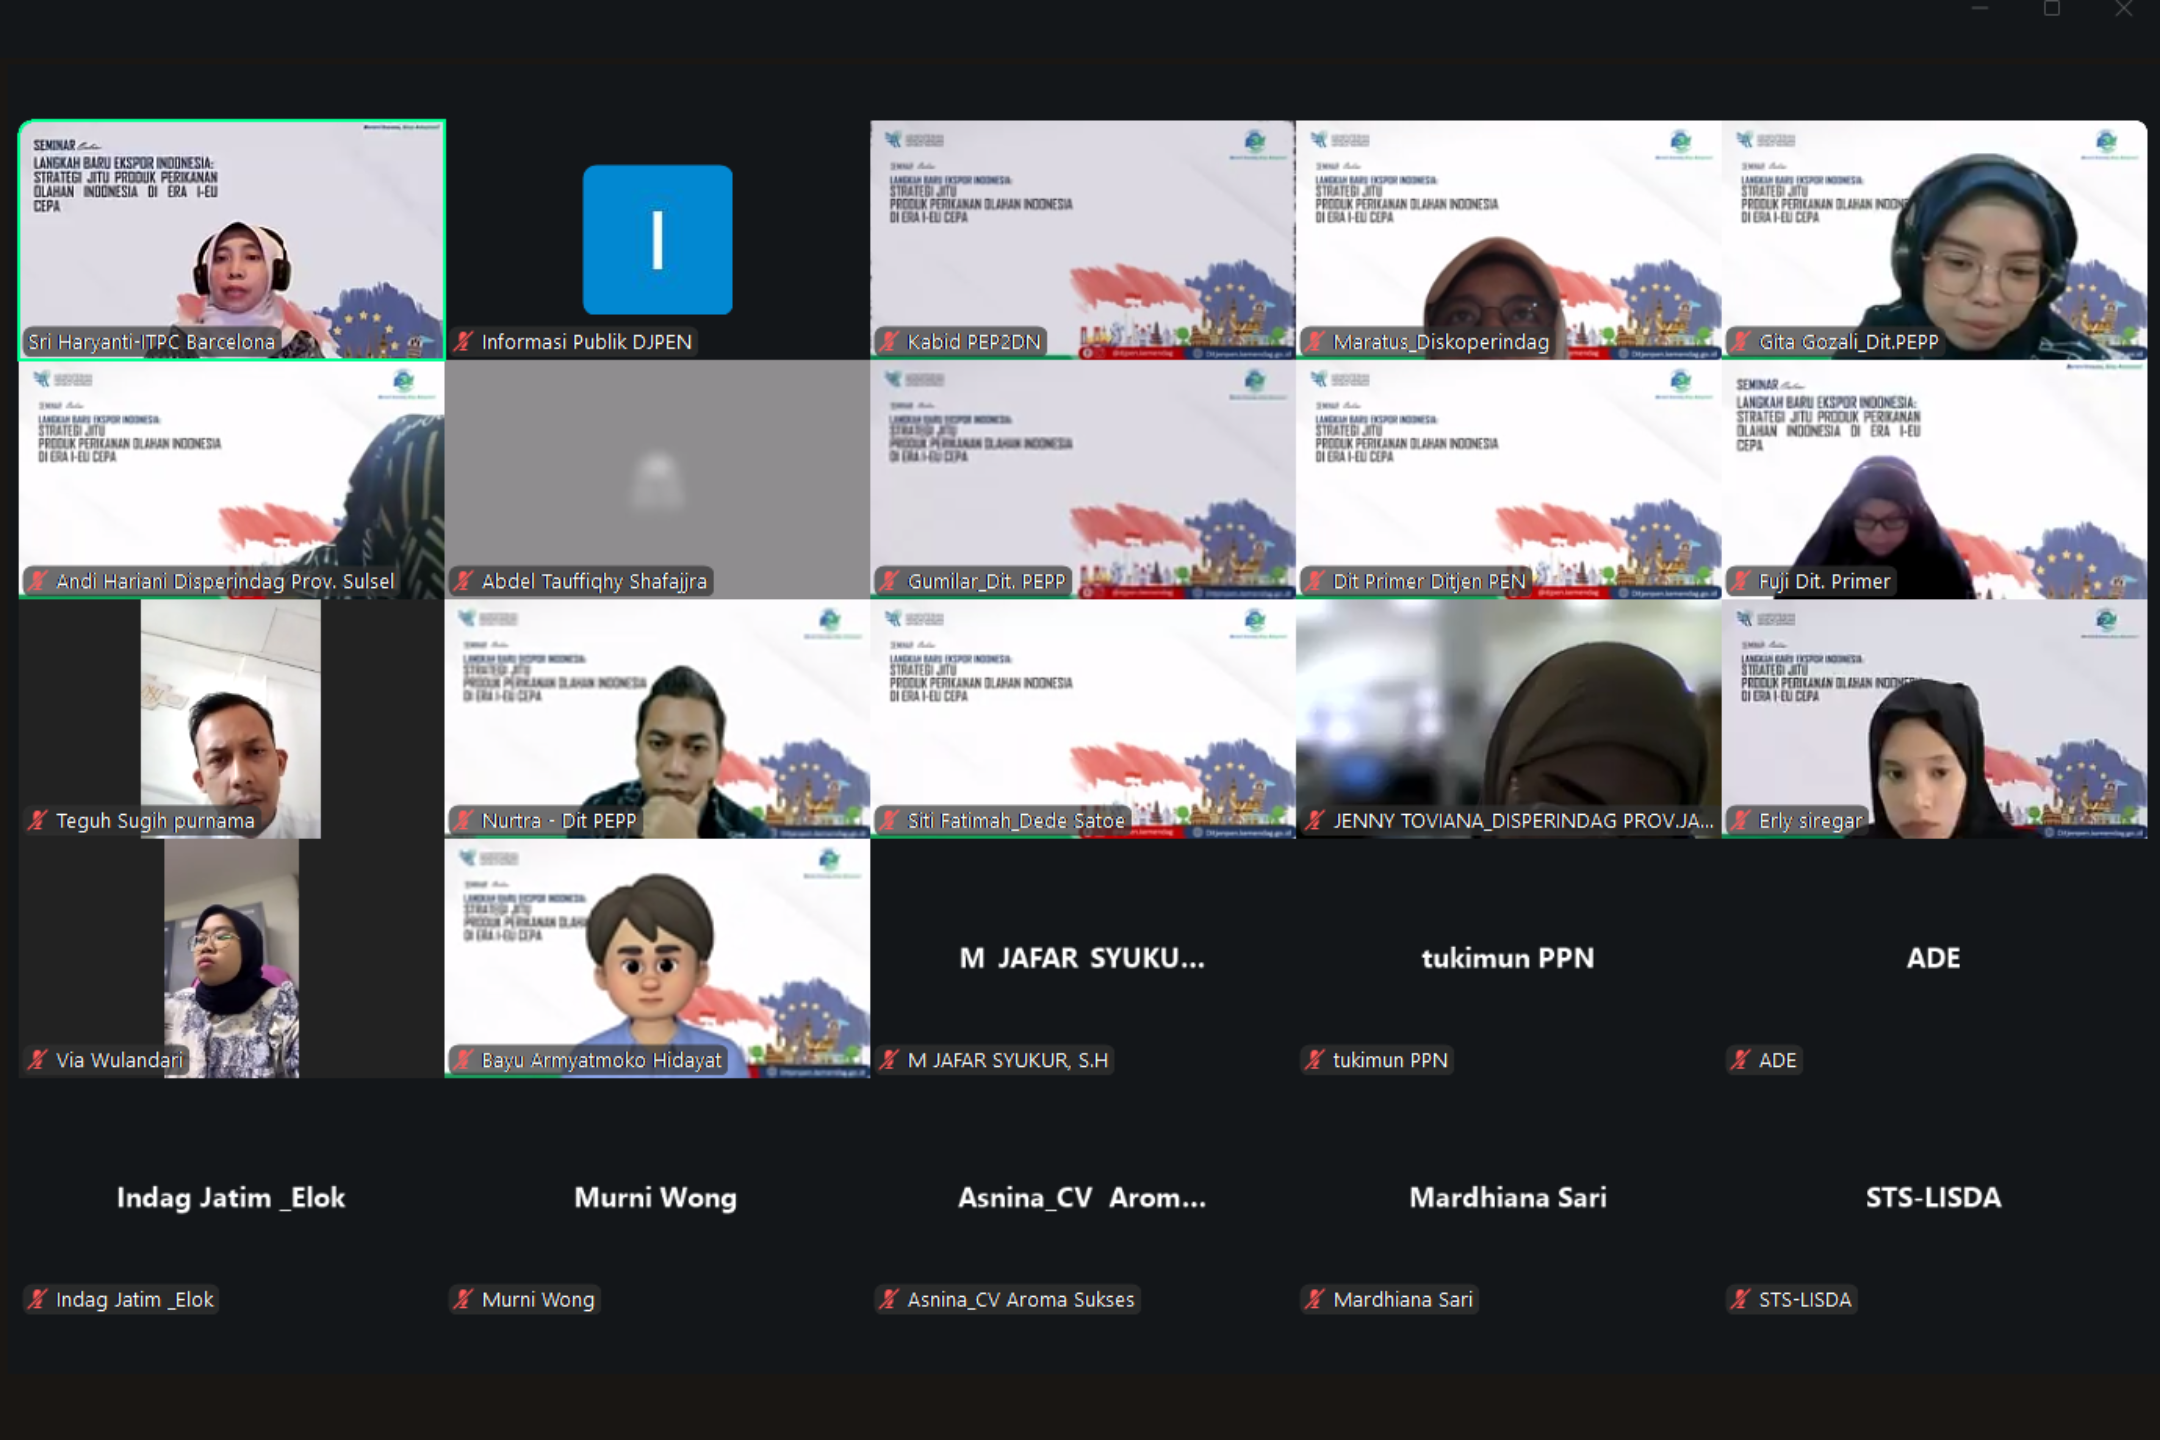
Task: Click muted mic icon next to Murni Wong
Action: 463,1299
